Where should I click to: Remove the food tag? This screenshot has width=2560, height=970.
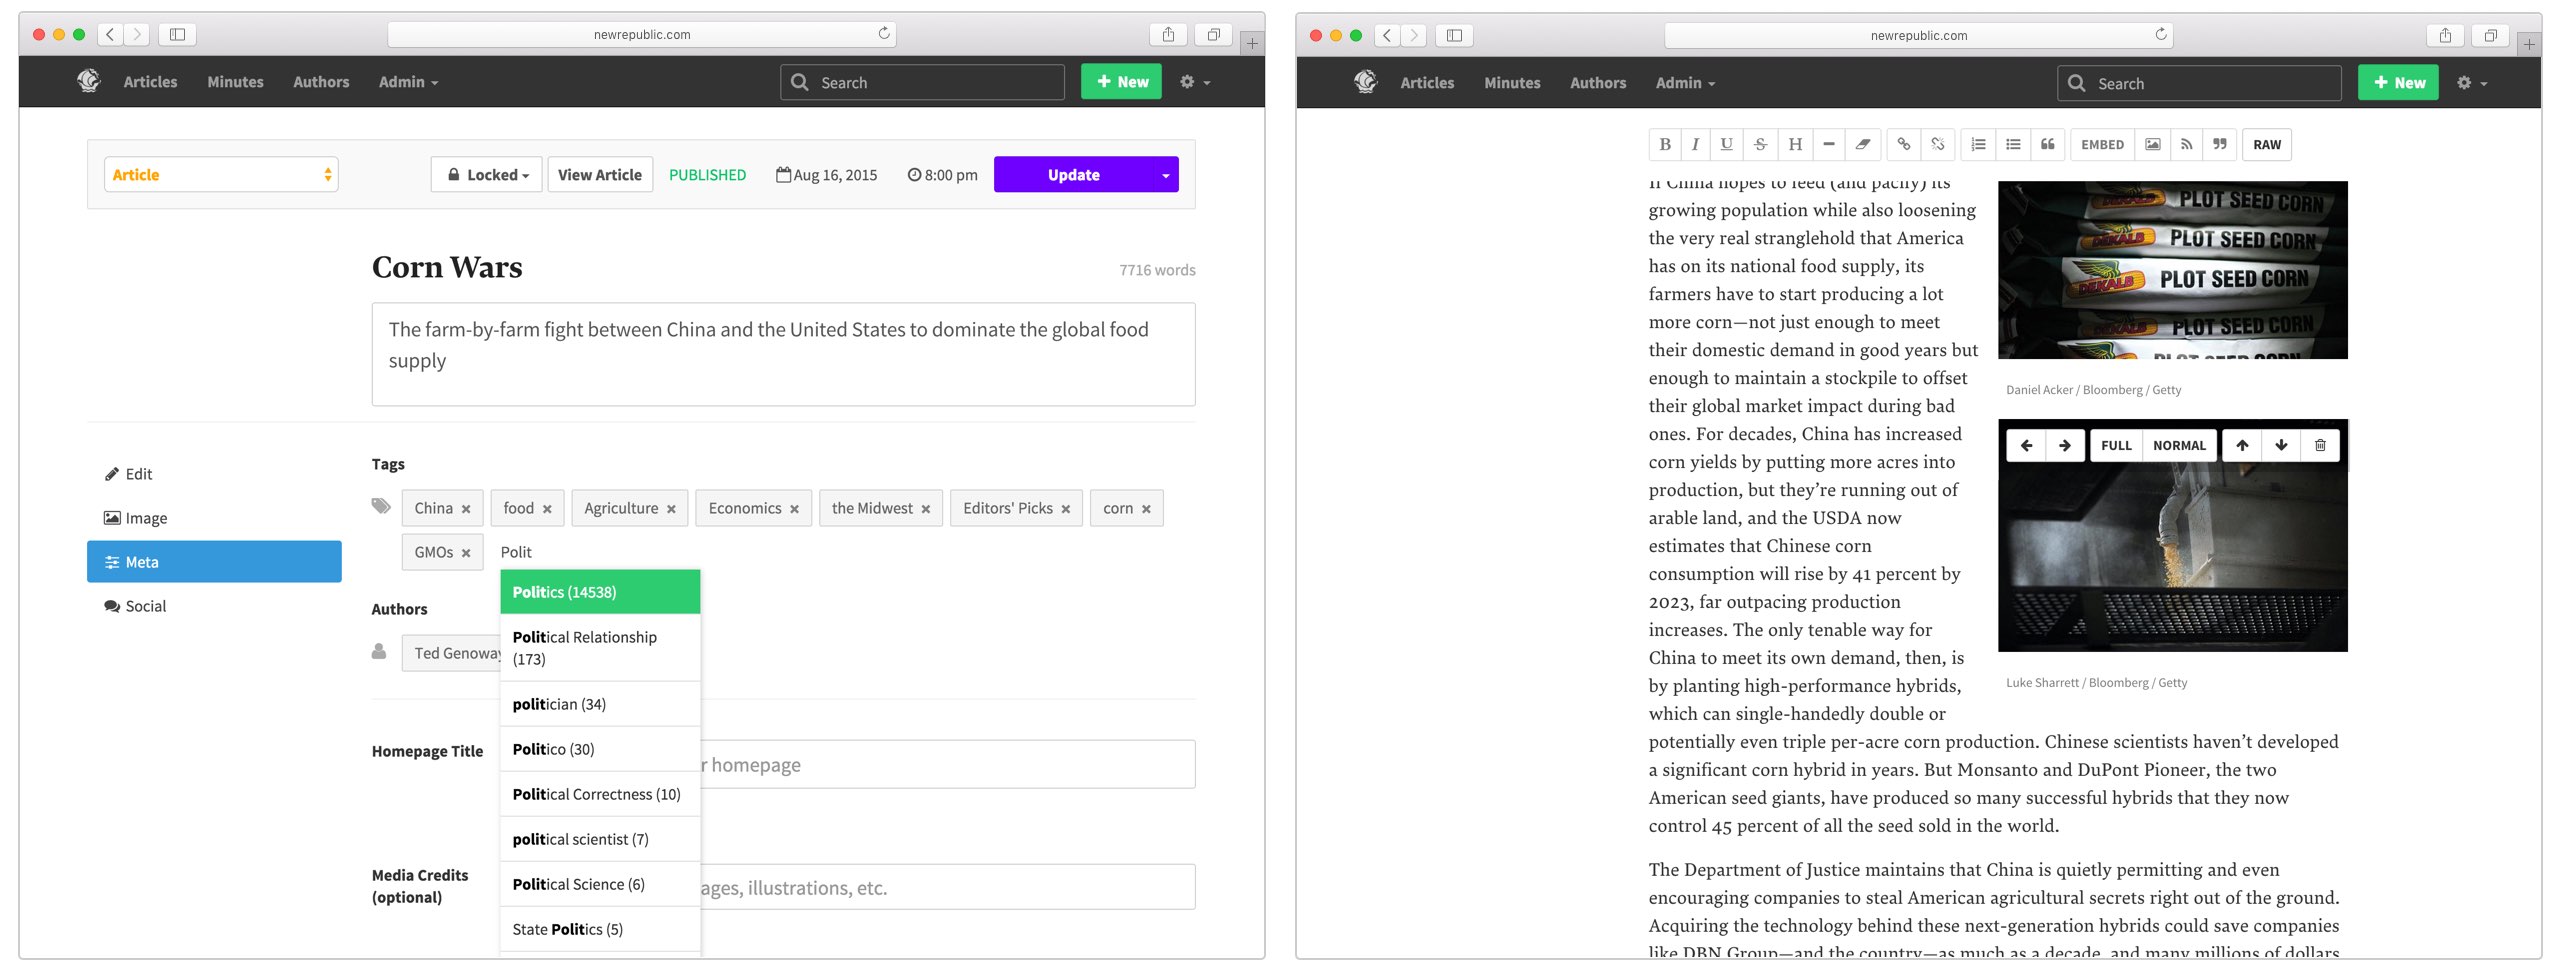point(547,509)
